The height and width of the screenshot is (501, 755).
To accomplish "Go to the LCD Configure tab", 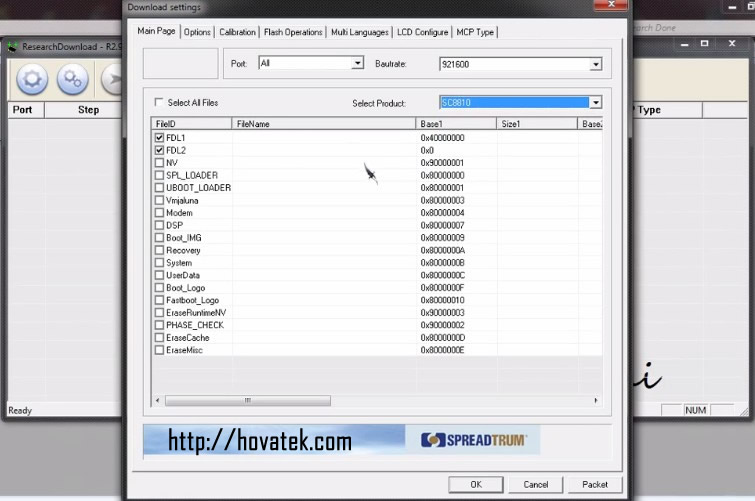I will 422,32.
